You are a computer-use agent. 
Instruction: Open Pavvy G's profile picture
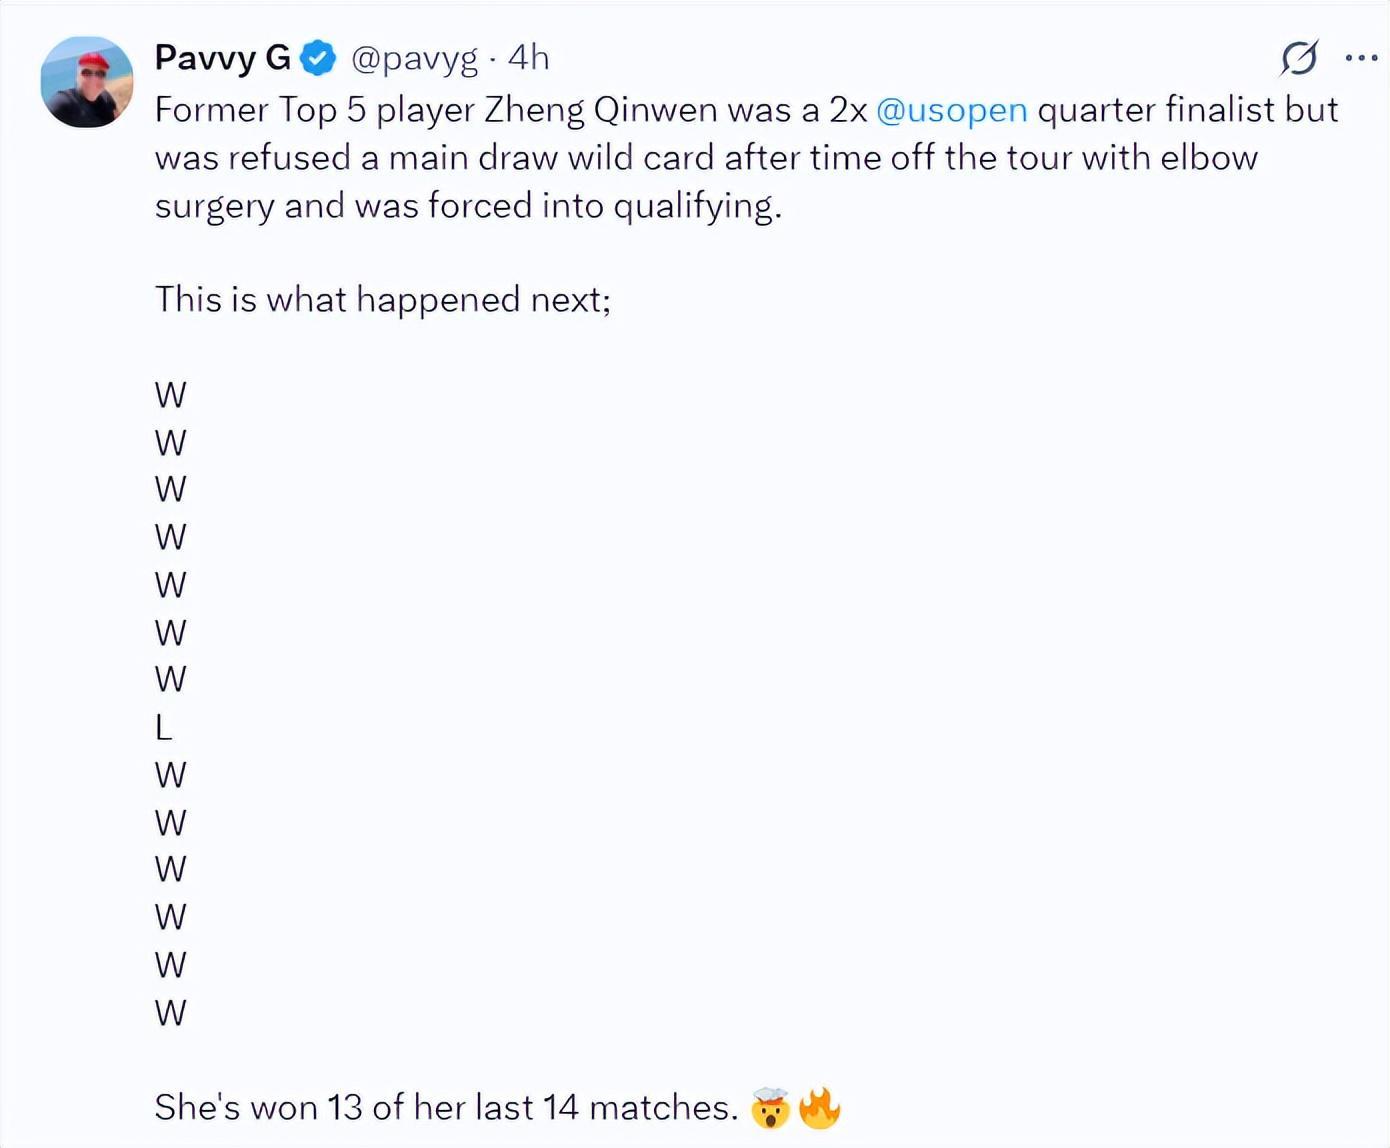coord(86,82)
